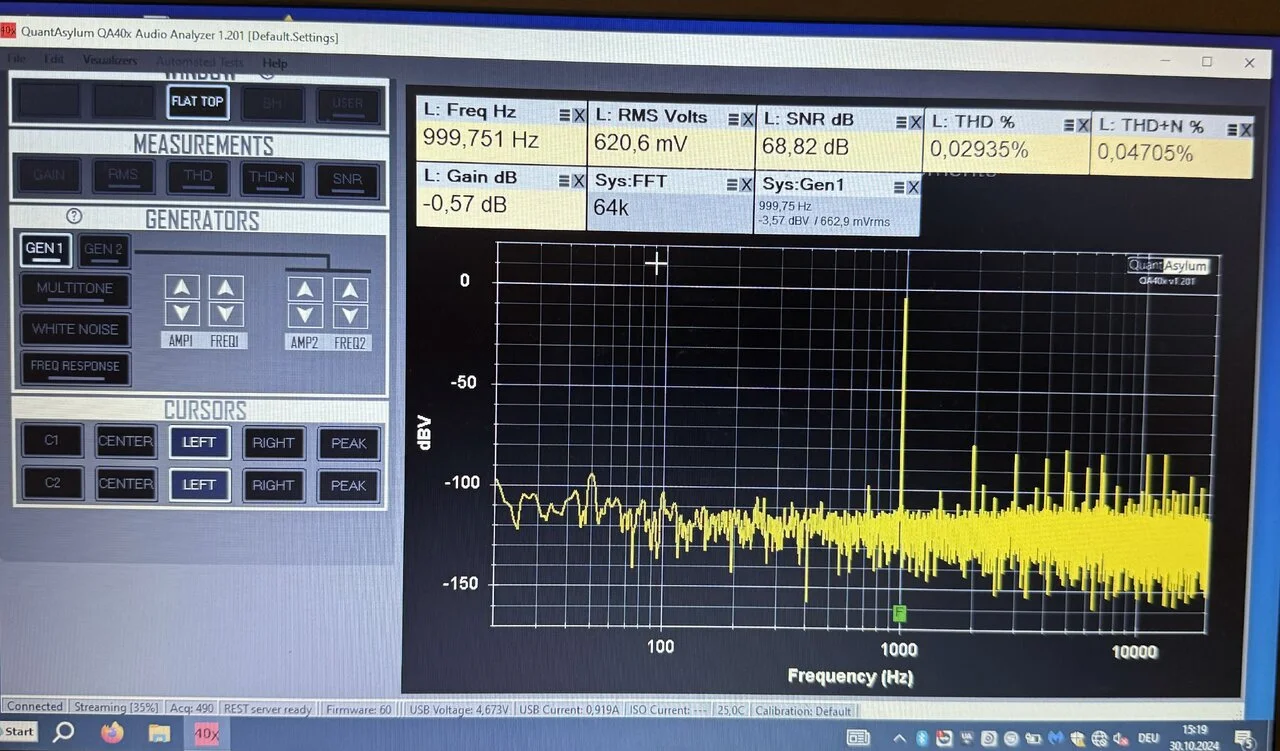Click the green F marker at 1000 Hz
The height and width of the screenshot is (751, 1280).
coord(900,613)
